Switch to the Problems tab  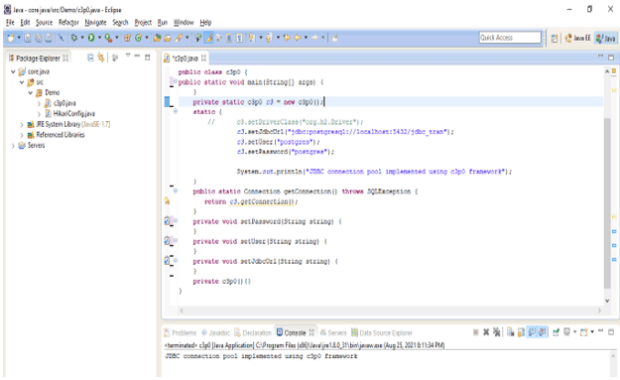pyautogui.click(x=184, y=333)
